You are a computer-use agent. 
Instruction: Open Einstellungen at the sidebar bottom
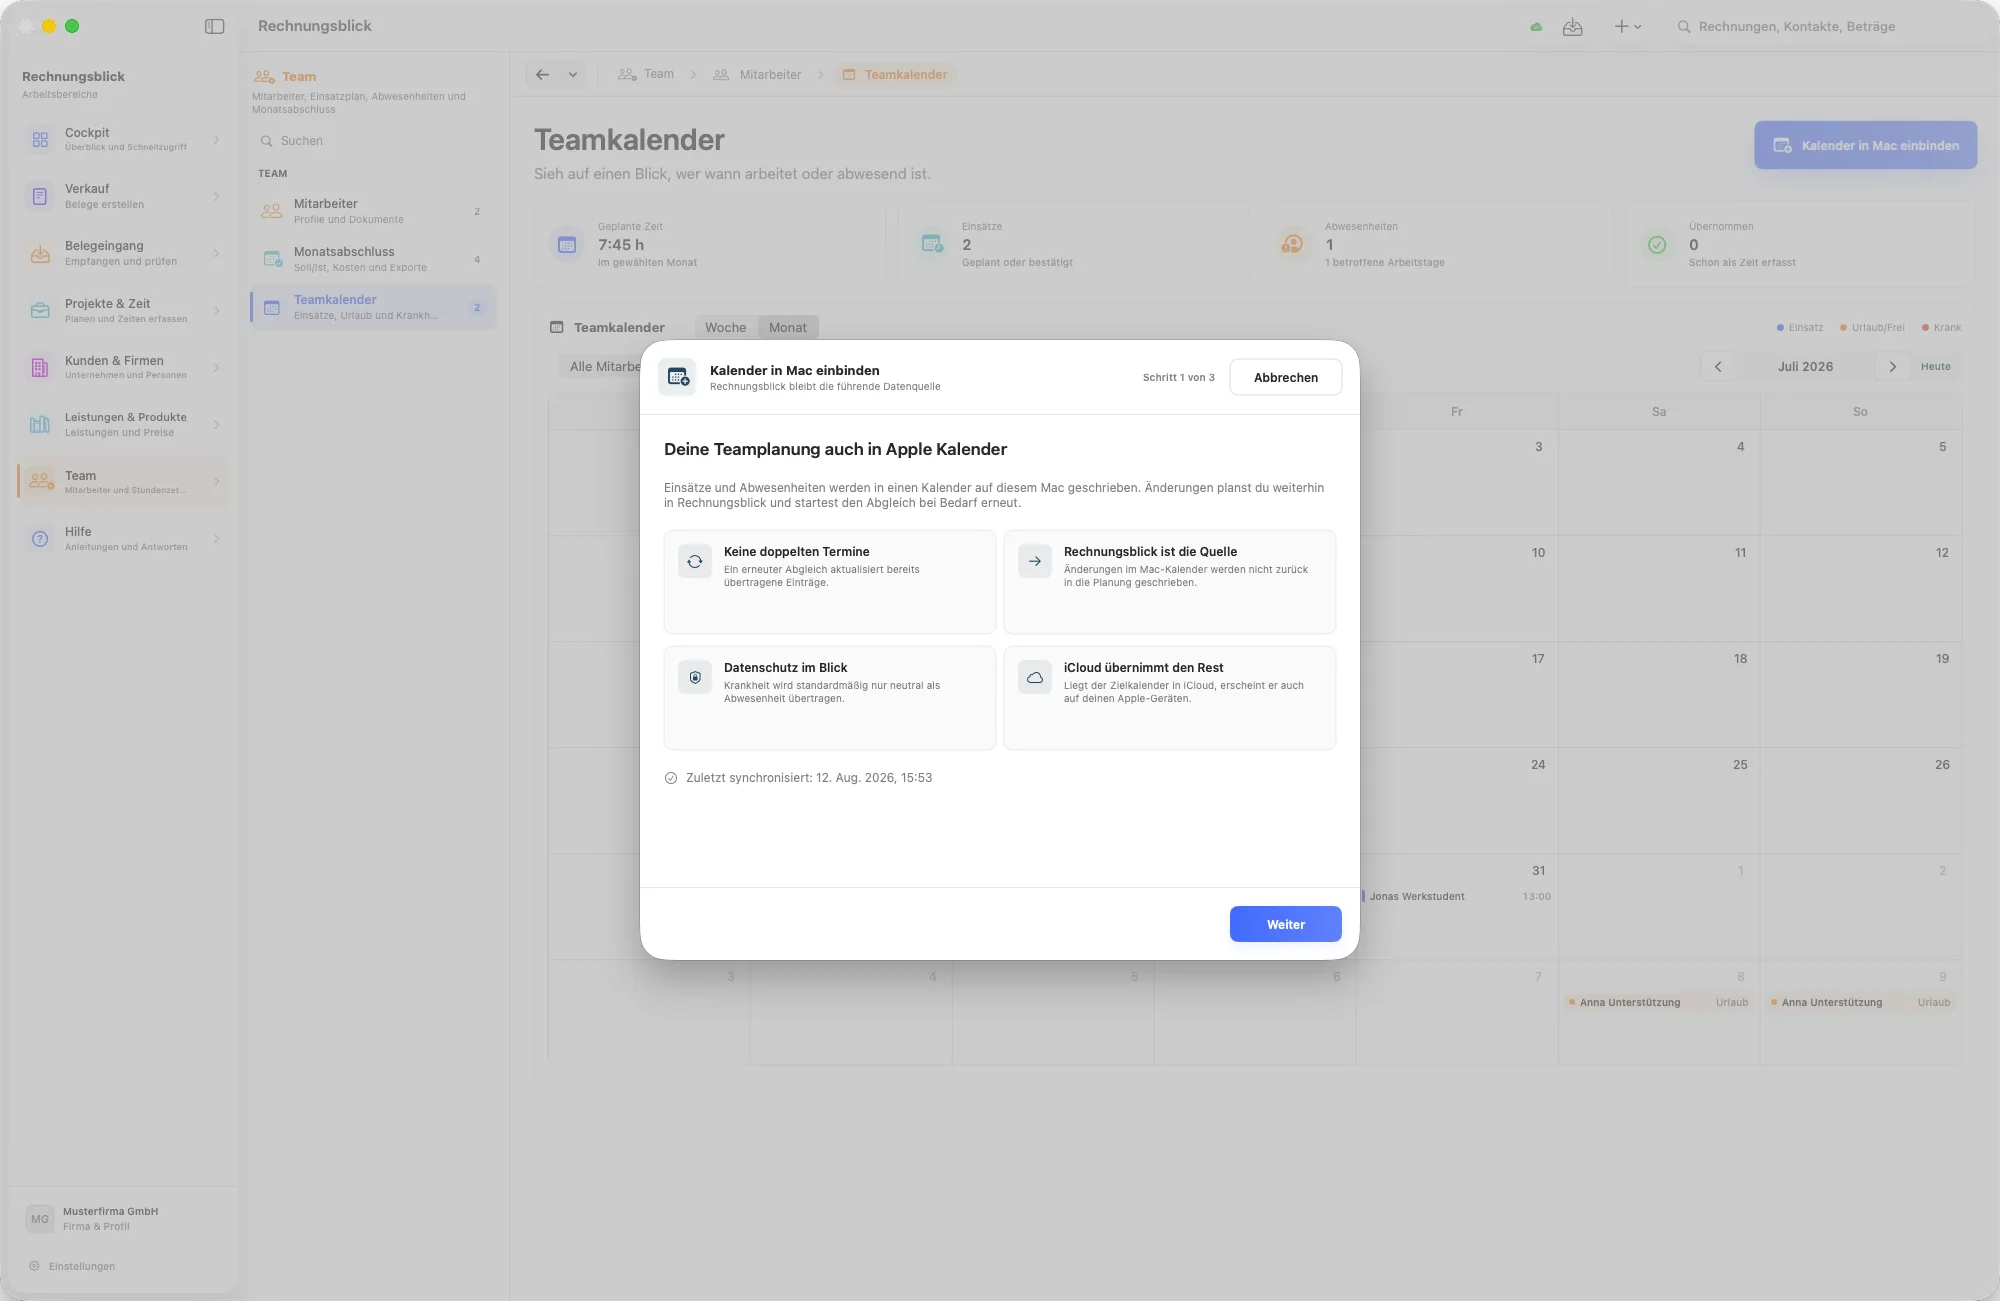pos(72,1266)
